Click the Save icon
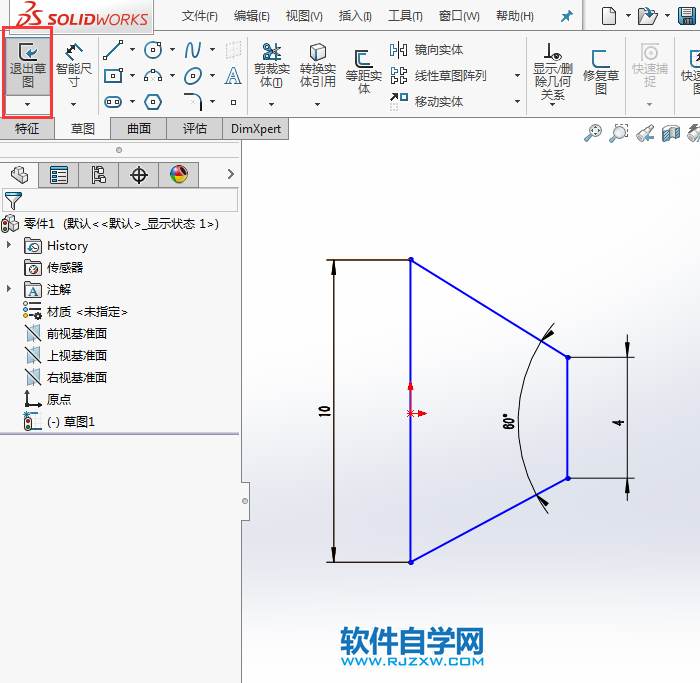700x683 pixels. tap(688, 16)
